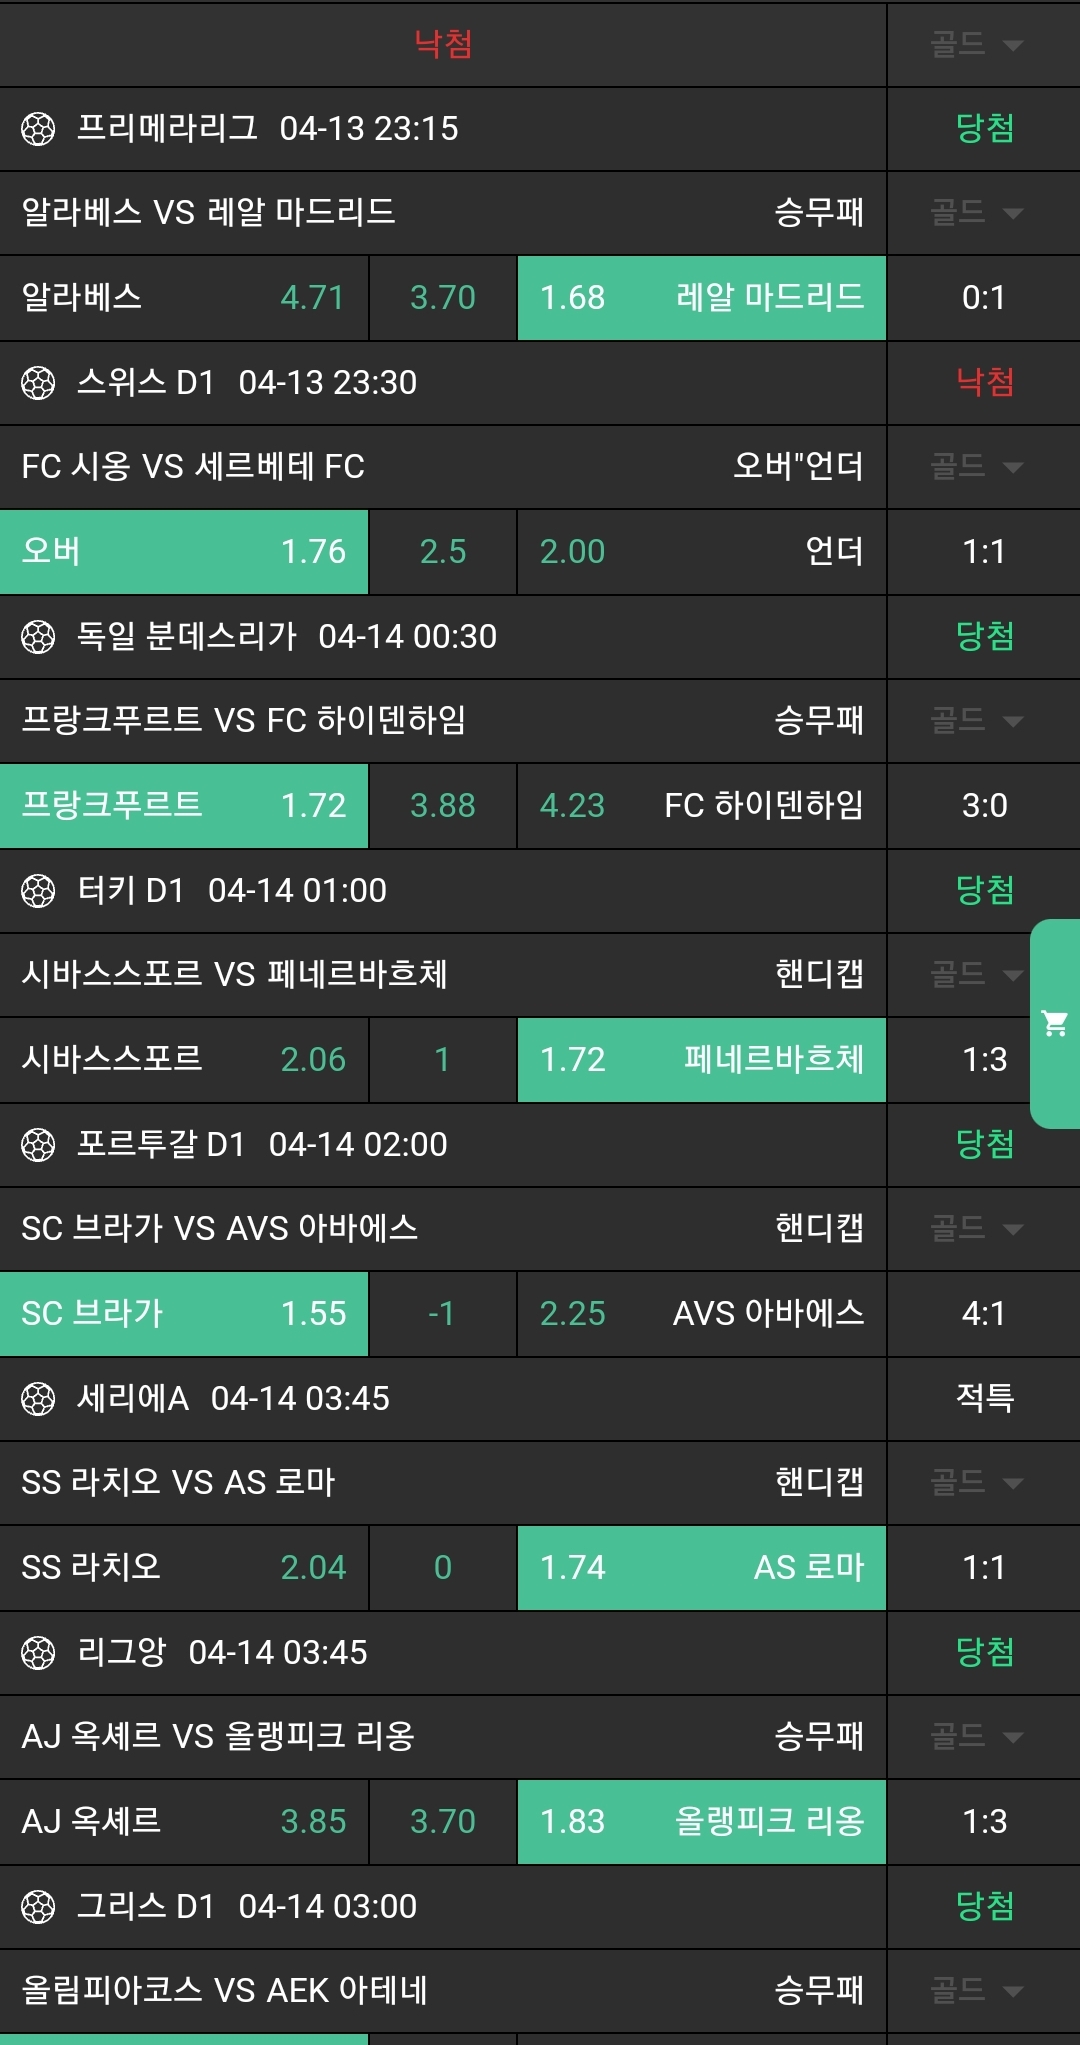Click the 3.88 draw odds for 프랑크푸르트 match
Viewport: 1080px width, 2045px height.
[443, 806]
